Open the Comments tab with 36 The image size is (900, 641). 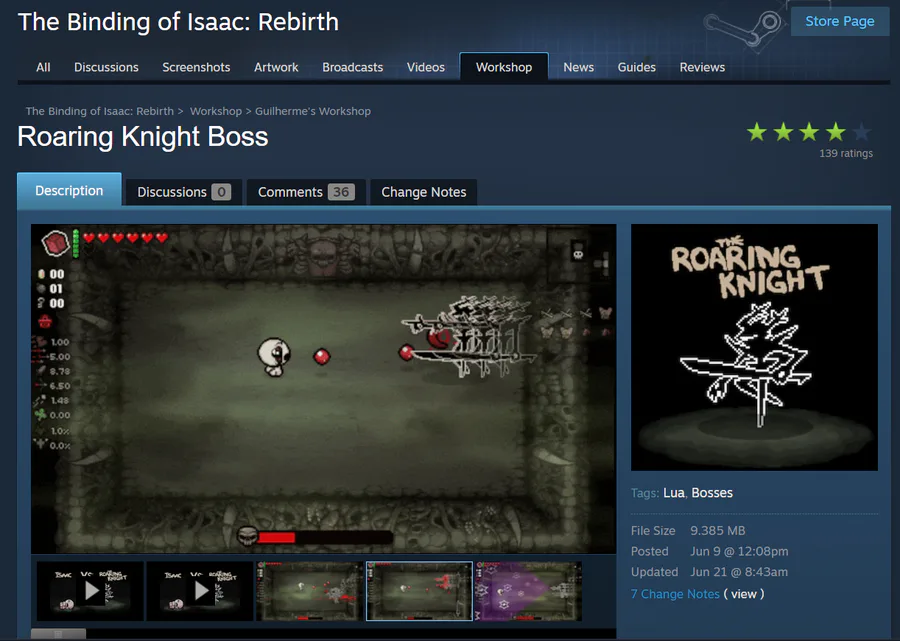point(305,192)
